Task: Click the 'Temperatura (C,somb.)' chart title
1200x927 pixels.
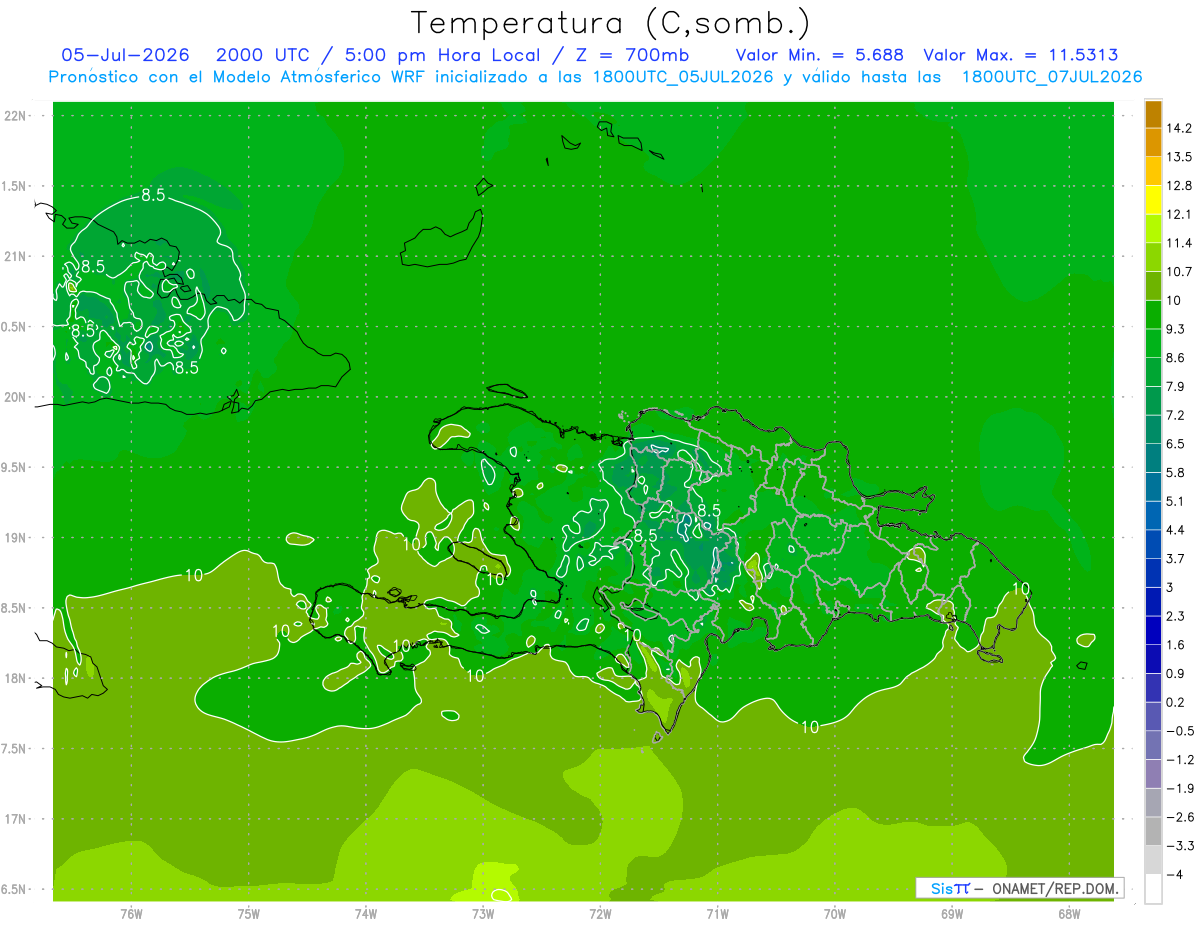Action: [x=611, y=23]
